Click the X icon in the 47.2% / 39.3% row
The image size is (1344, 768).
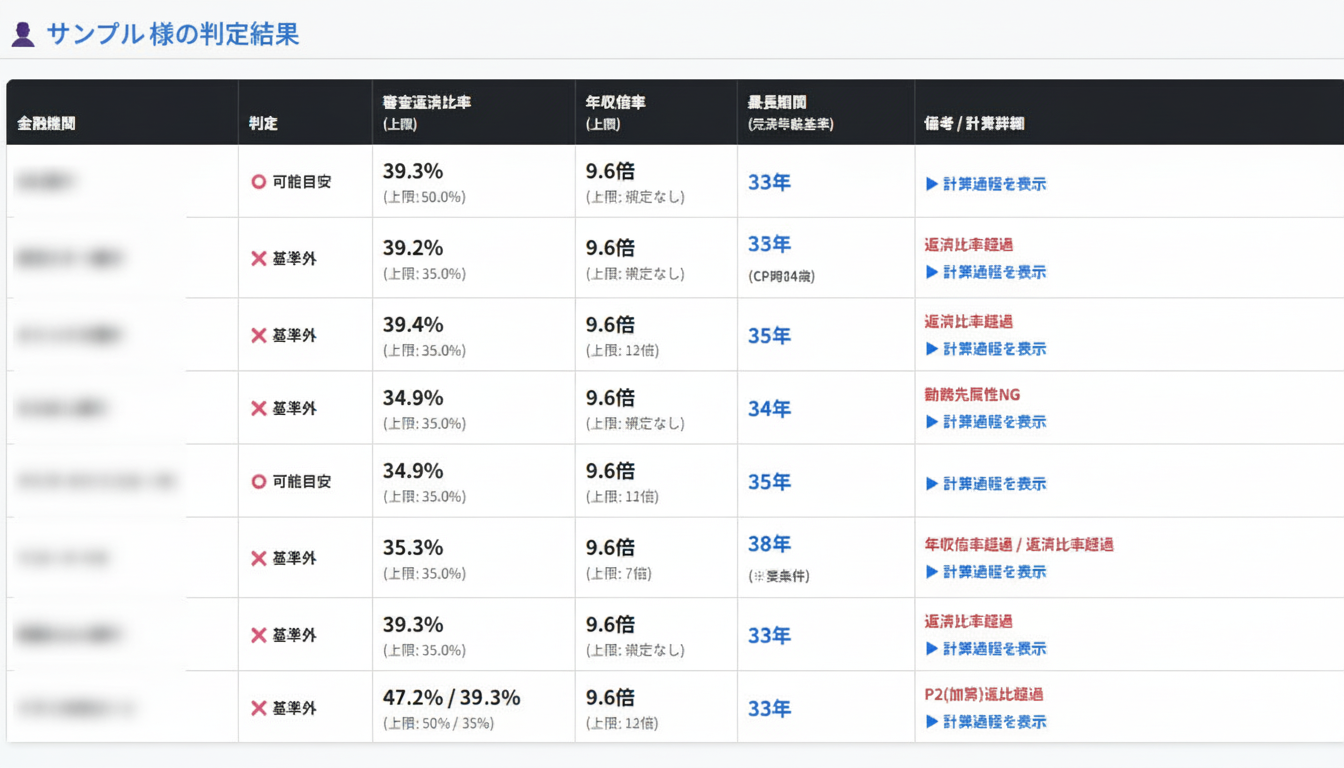point(258,709)
